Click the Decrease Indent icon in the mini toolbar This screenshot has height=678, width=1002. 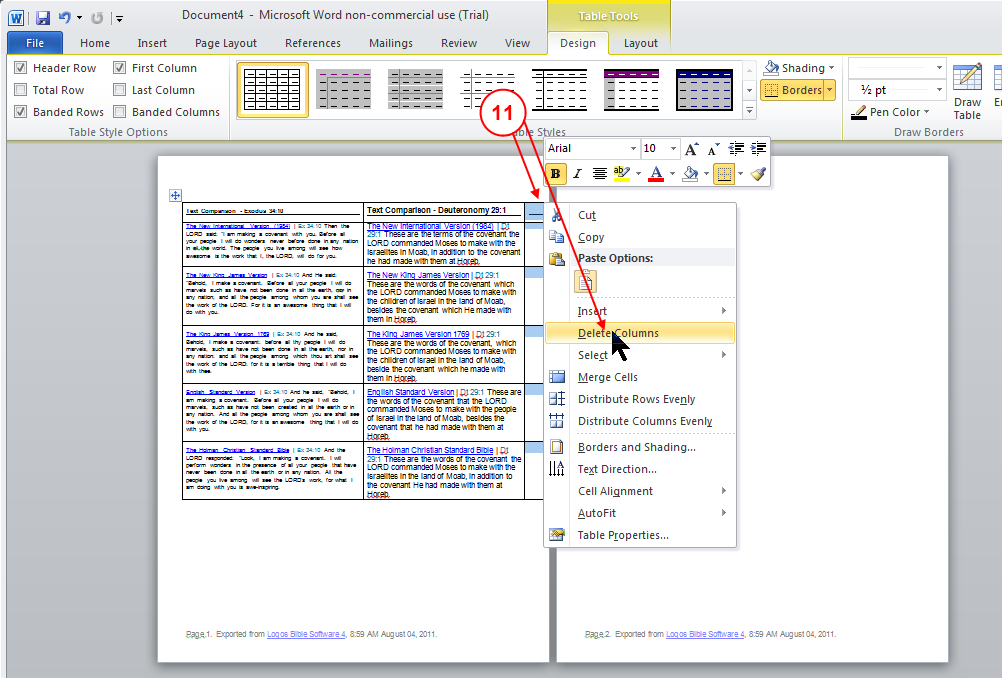(x=736, y=149)
